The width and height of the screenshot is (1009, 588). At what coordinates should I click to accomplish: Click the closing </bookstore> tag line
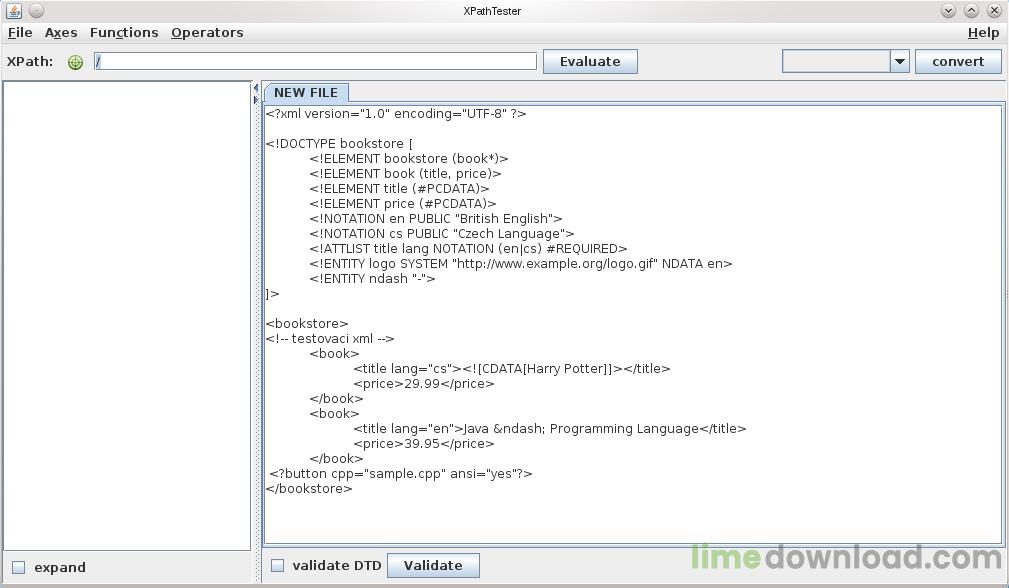(309, 488)
